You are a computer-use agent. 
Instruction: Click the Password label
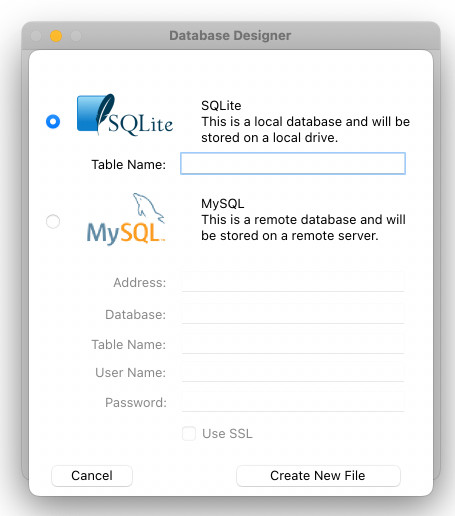click(x=136, y=402)
